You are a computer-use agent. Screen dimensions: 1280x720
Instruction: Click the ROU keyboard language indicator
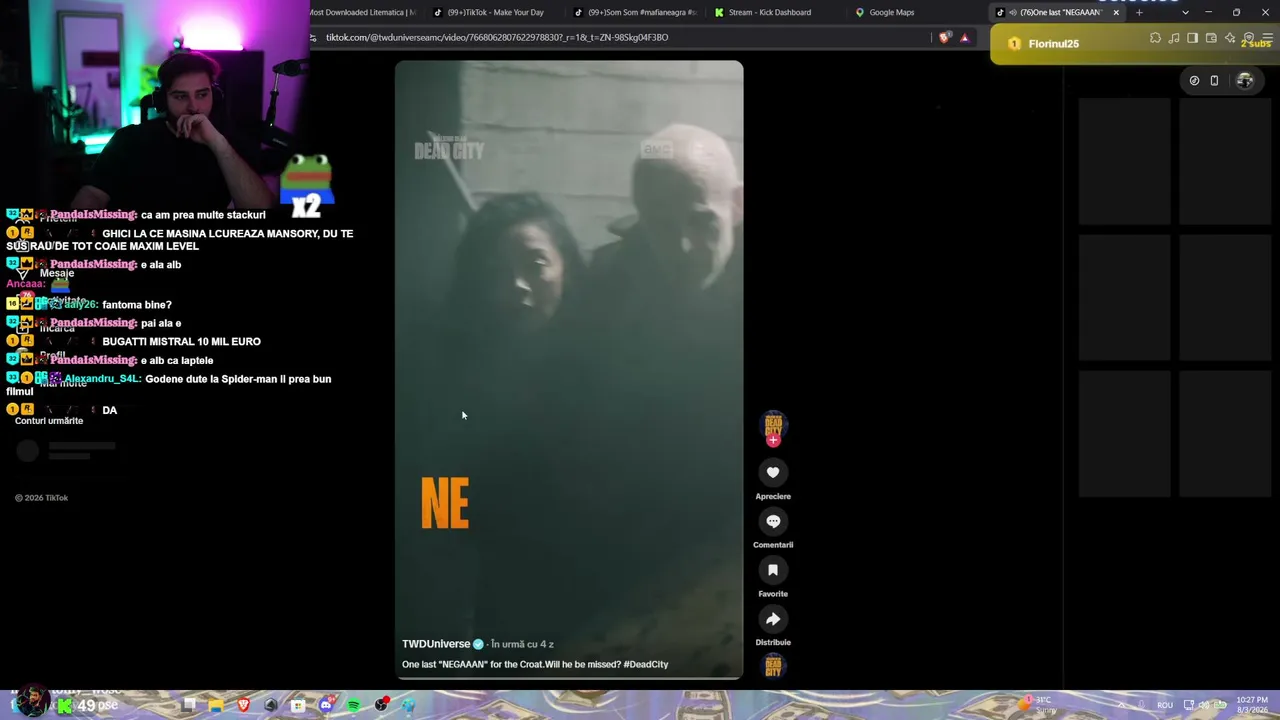click(x=1165, y=705)
